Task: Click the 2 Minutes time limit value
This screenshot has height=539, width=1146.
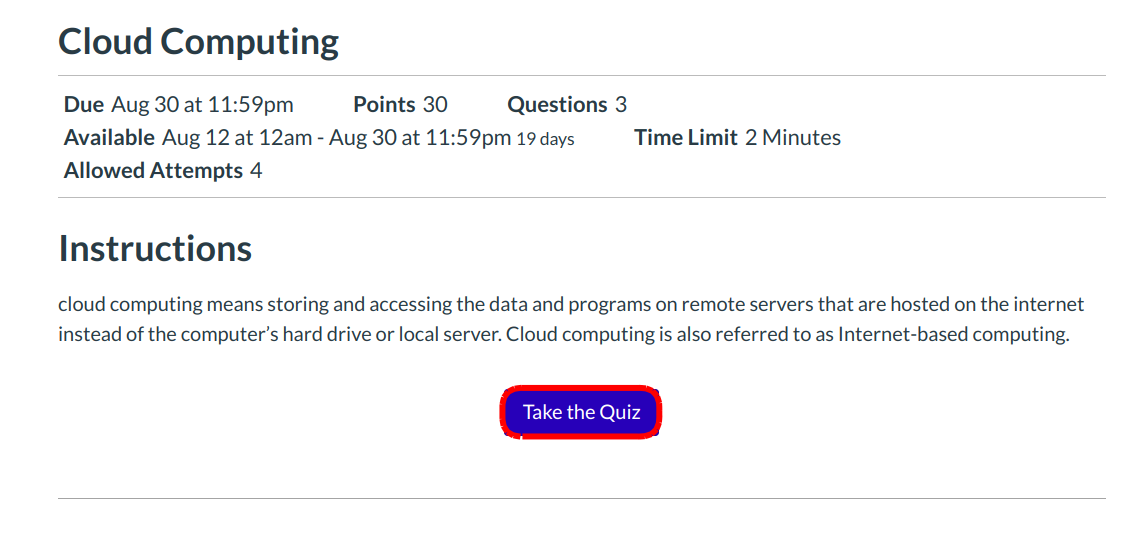Action: (x=793, y=138)
